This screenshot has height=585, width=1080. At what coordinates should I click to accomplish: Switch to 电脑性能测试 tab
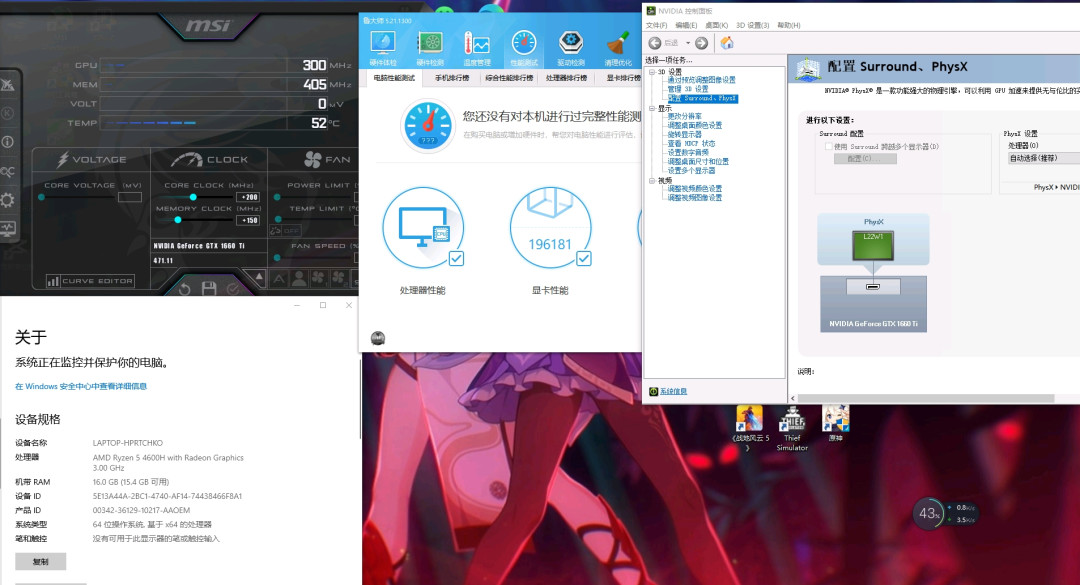tap(394, 78)
